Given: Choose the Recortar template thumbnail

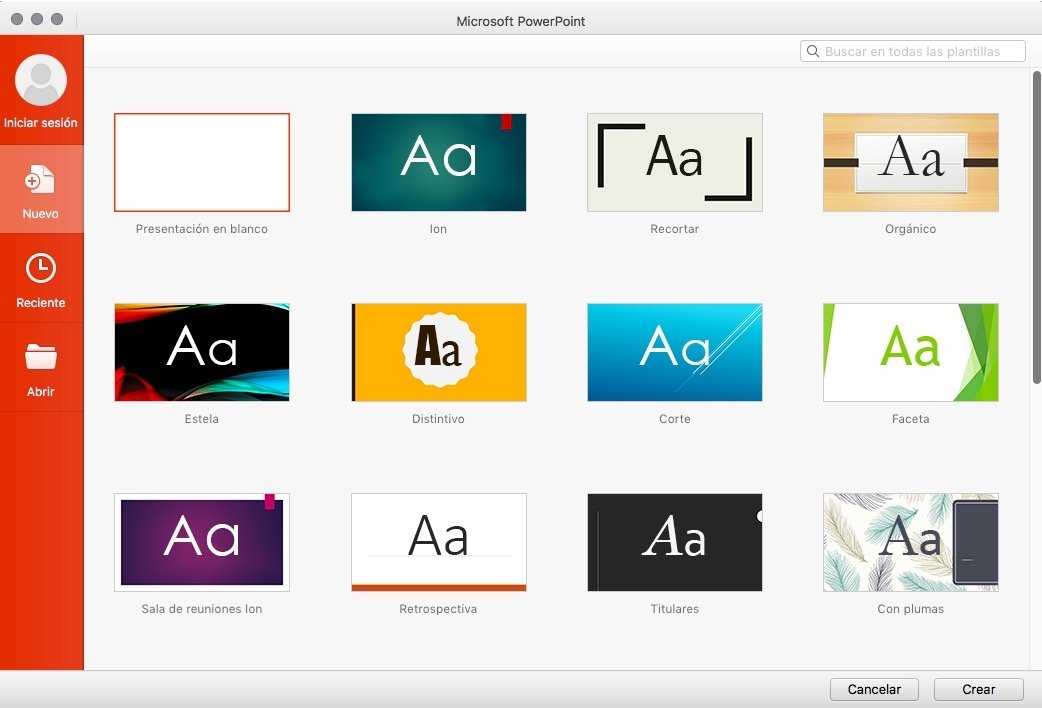Looking at the screenshot, I should (675, 162).
